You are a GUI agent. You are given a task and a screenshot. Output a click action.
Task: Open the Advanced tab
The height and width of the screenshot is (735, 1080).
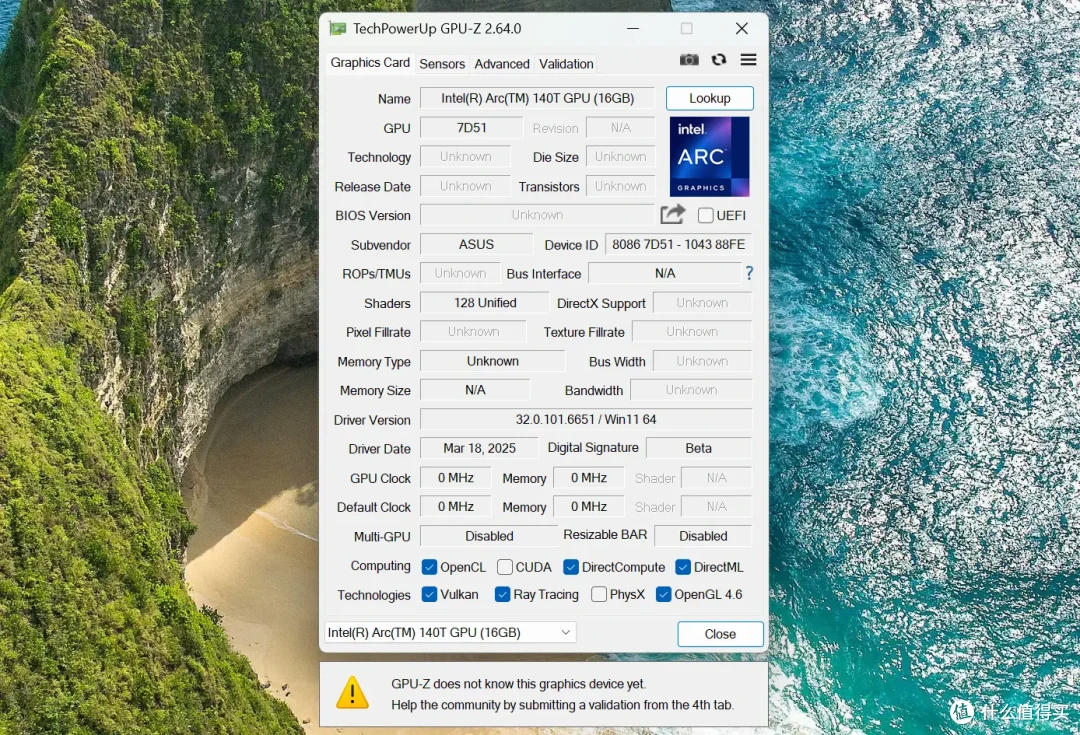[x=501, y=64]
